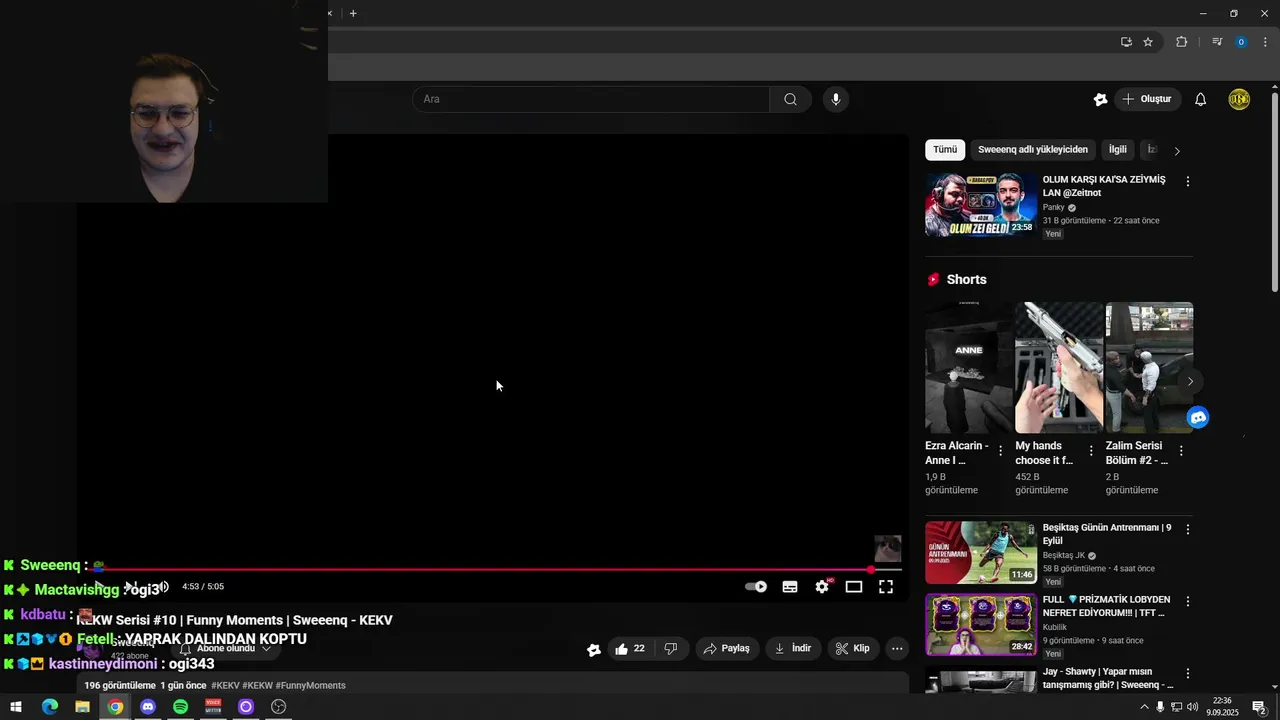Open the Abone olundu subscription dropdown

(225, 649)
